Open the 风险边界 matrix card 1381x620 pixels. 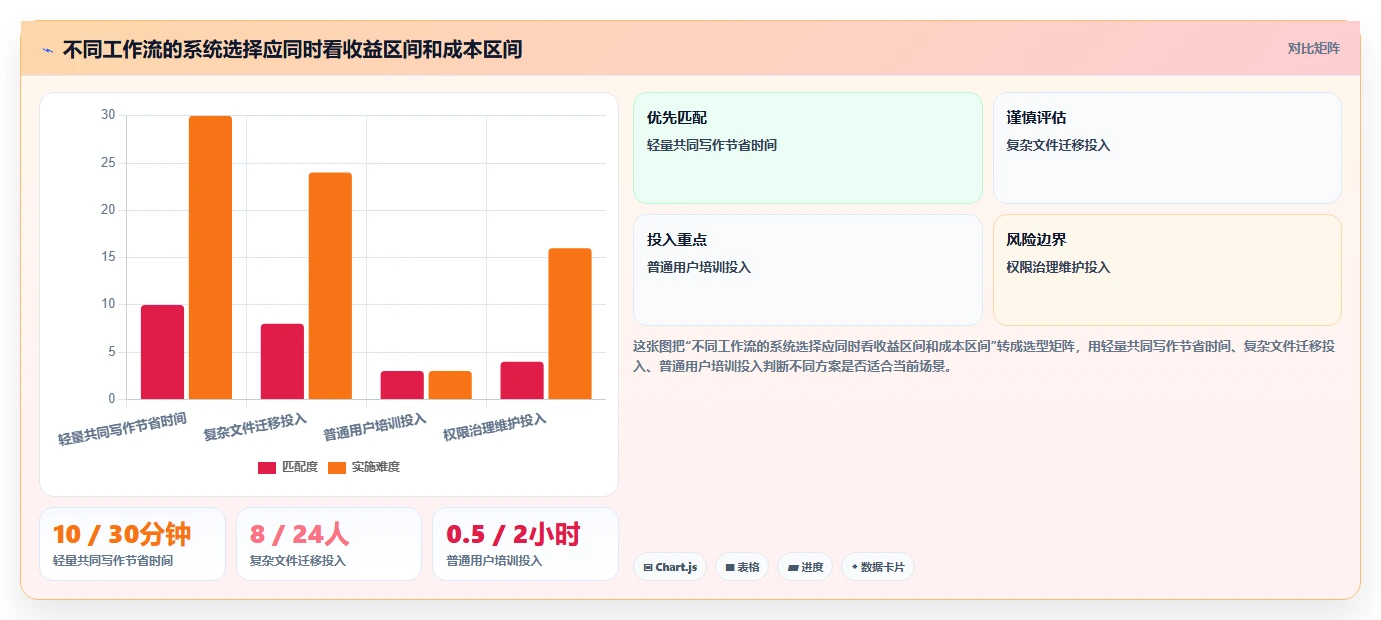pos(1167,270)
